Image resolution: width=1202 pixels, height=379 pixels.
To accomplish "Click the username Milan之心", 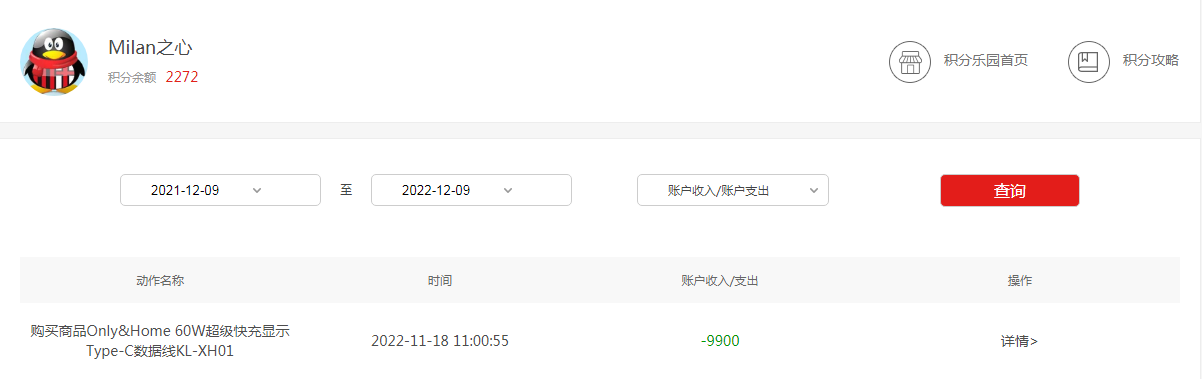I will tap(150, 47).
